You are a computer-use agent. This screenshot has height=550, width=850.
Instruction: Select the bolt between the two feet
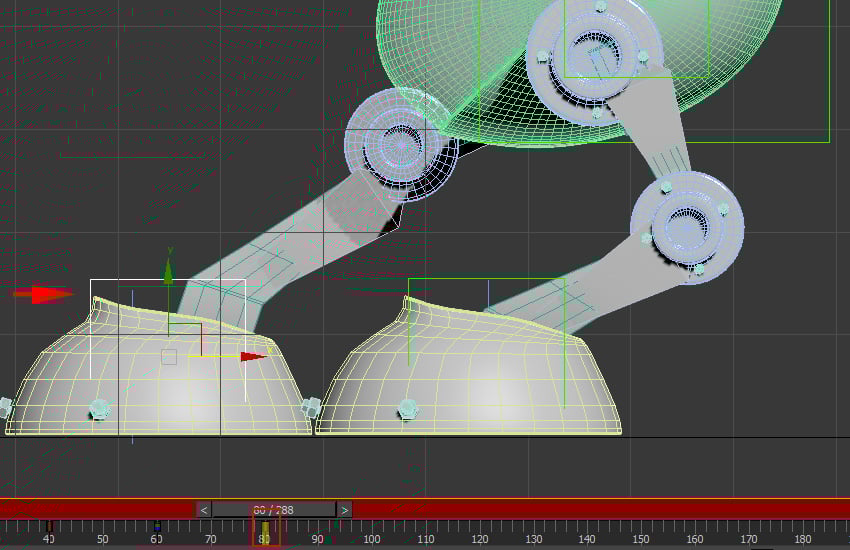click(x=311, y=406)
